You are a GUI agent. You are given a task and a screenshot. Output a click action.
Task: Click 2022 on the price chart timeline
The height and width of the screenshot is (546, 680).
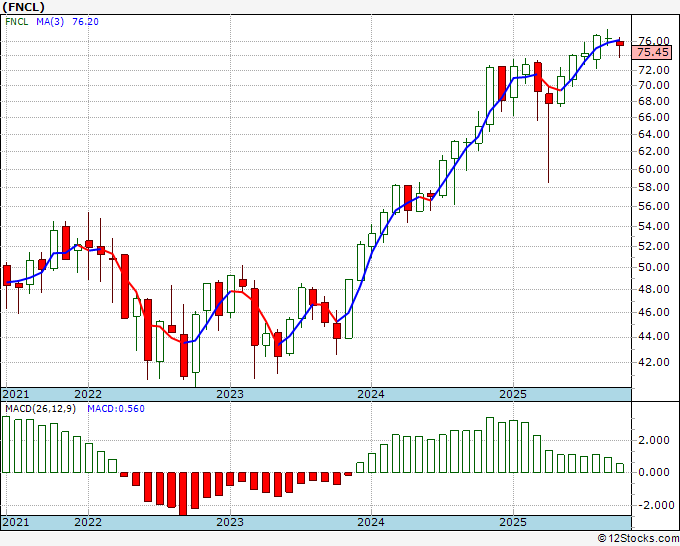(88, 394)
